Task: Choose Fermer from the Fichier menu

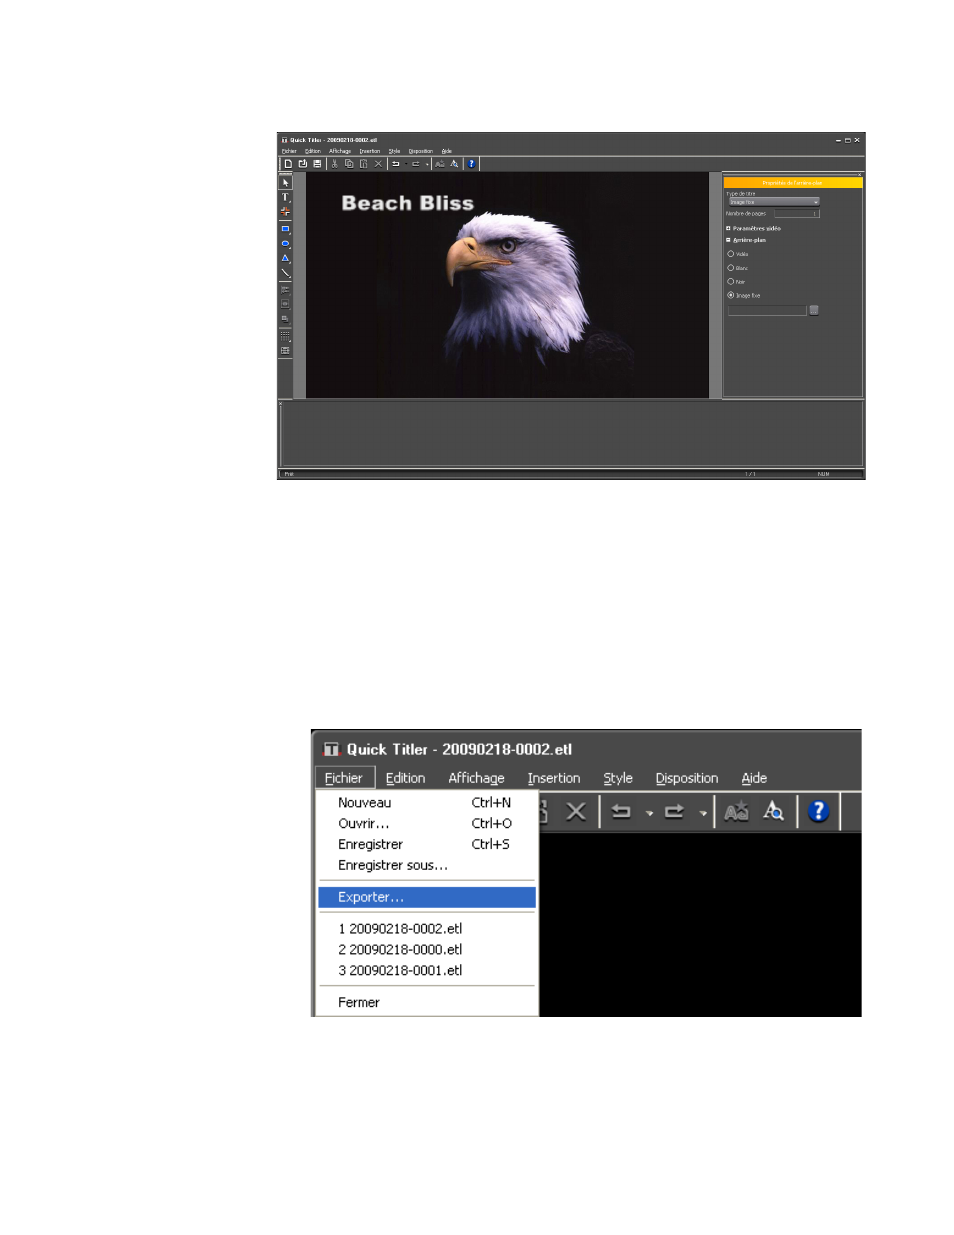Action: click(x=427, y=1002)
